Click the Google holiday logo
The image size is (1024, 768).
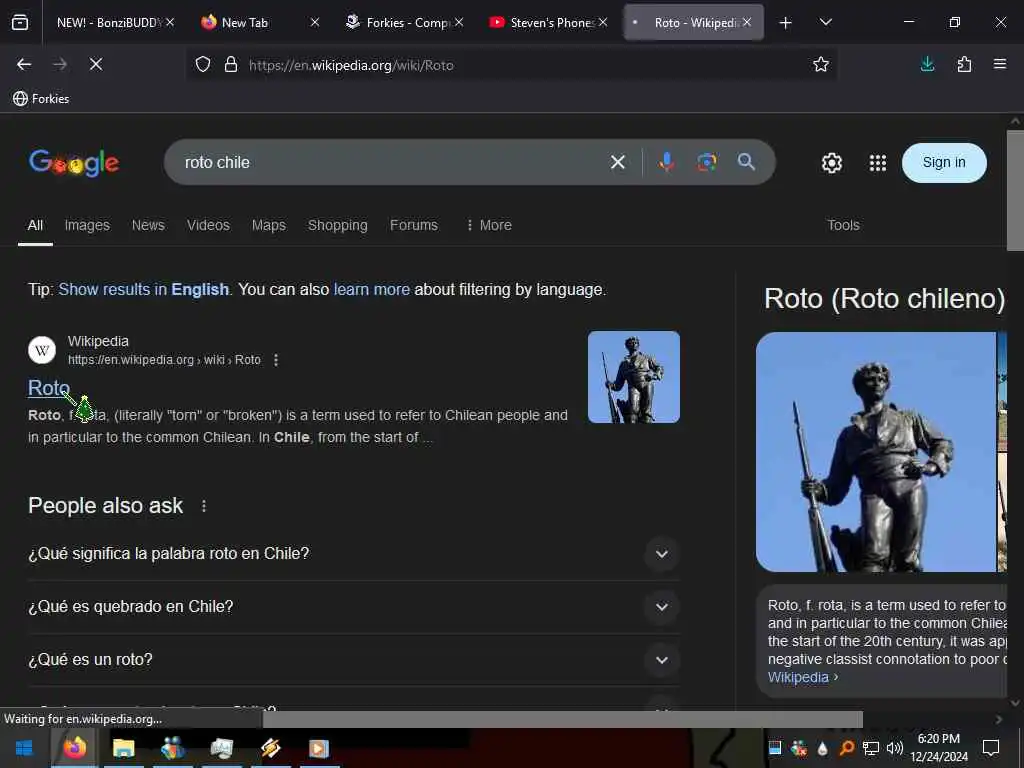[x=74, y=163]
